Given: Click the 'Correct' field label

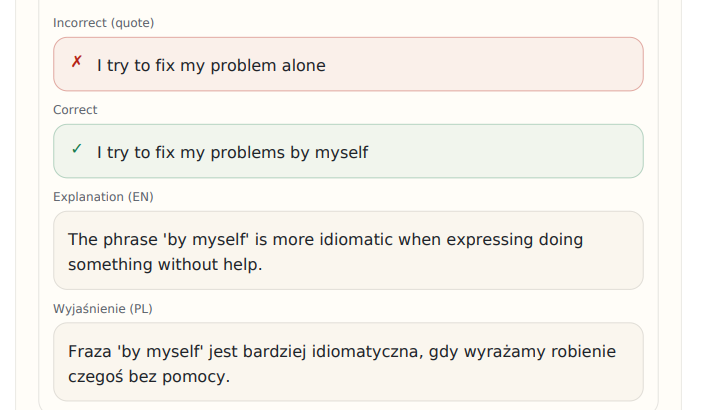Looking at the screenshot, I should (x=75, y=110).
